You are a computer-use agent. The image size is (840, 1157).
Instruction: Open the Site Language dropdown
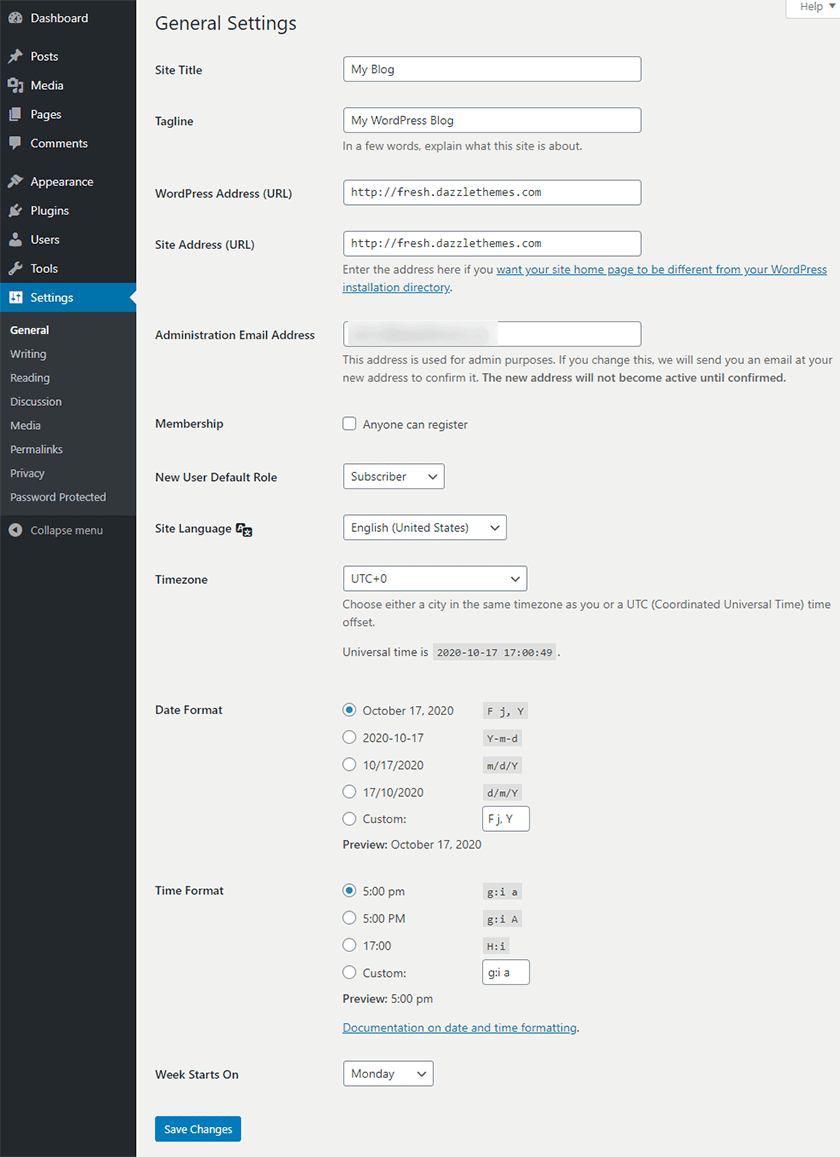[x=424, y=528]
